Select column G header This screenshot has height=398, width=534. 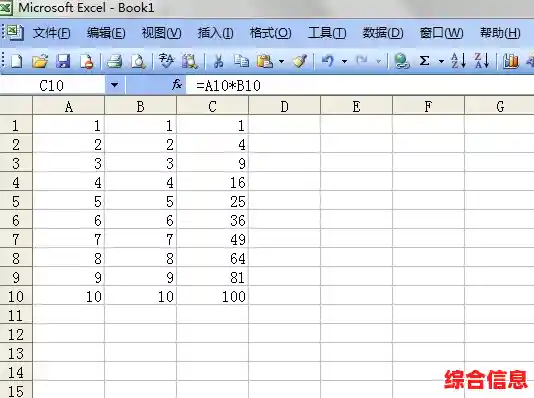click(x=500, y=106)
